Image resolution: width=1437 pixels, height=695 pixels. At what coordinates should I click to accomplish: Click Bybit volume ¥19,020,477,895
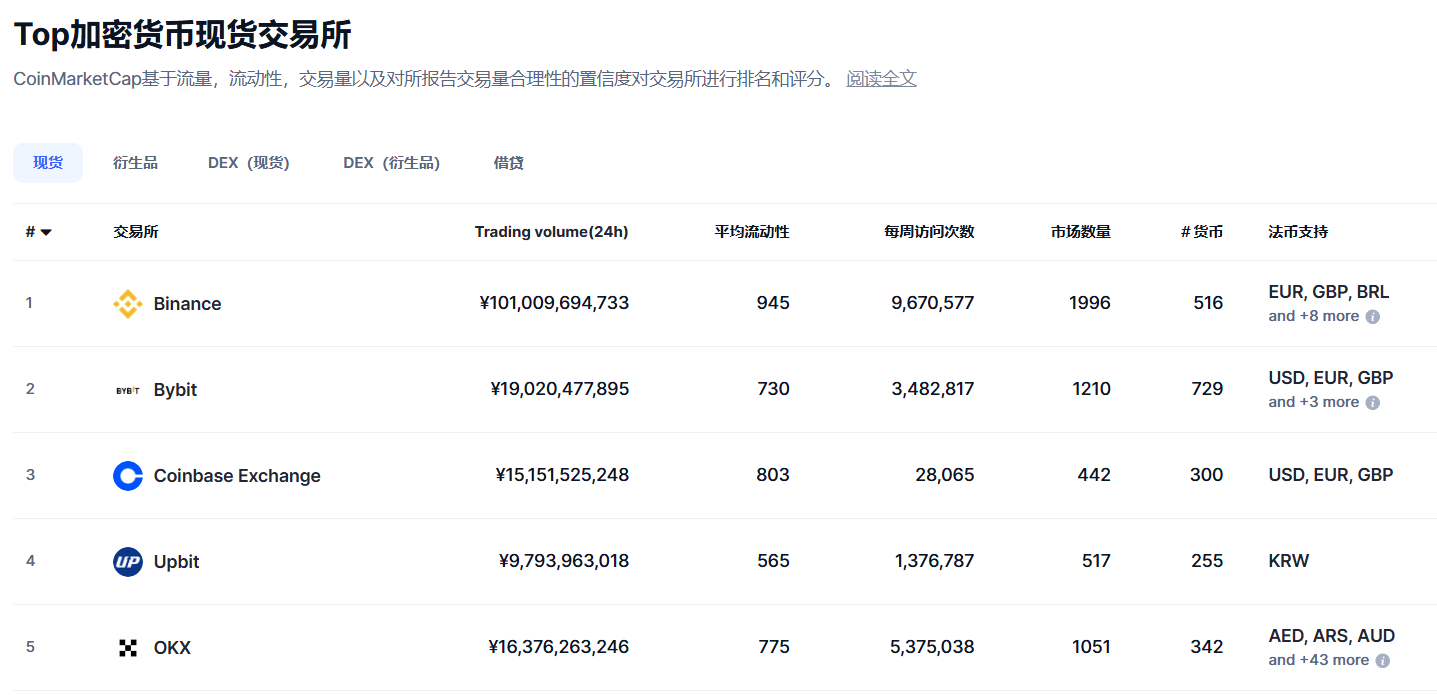pos(560,389)
